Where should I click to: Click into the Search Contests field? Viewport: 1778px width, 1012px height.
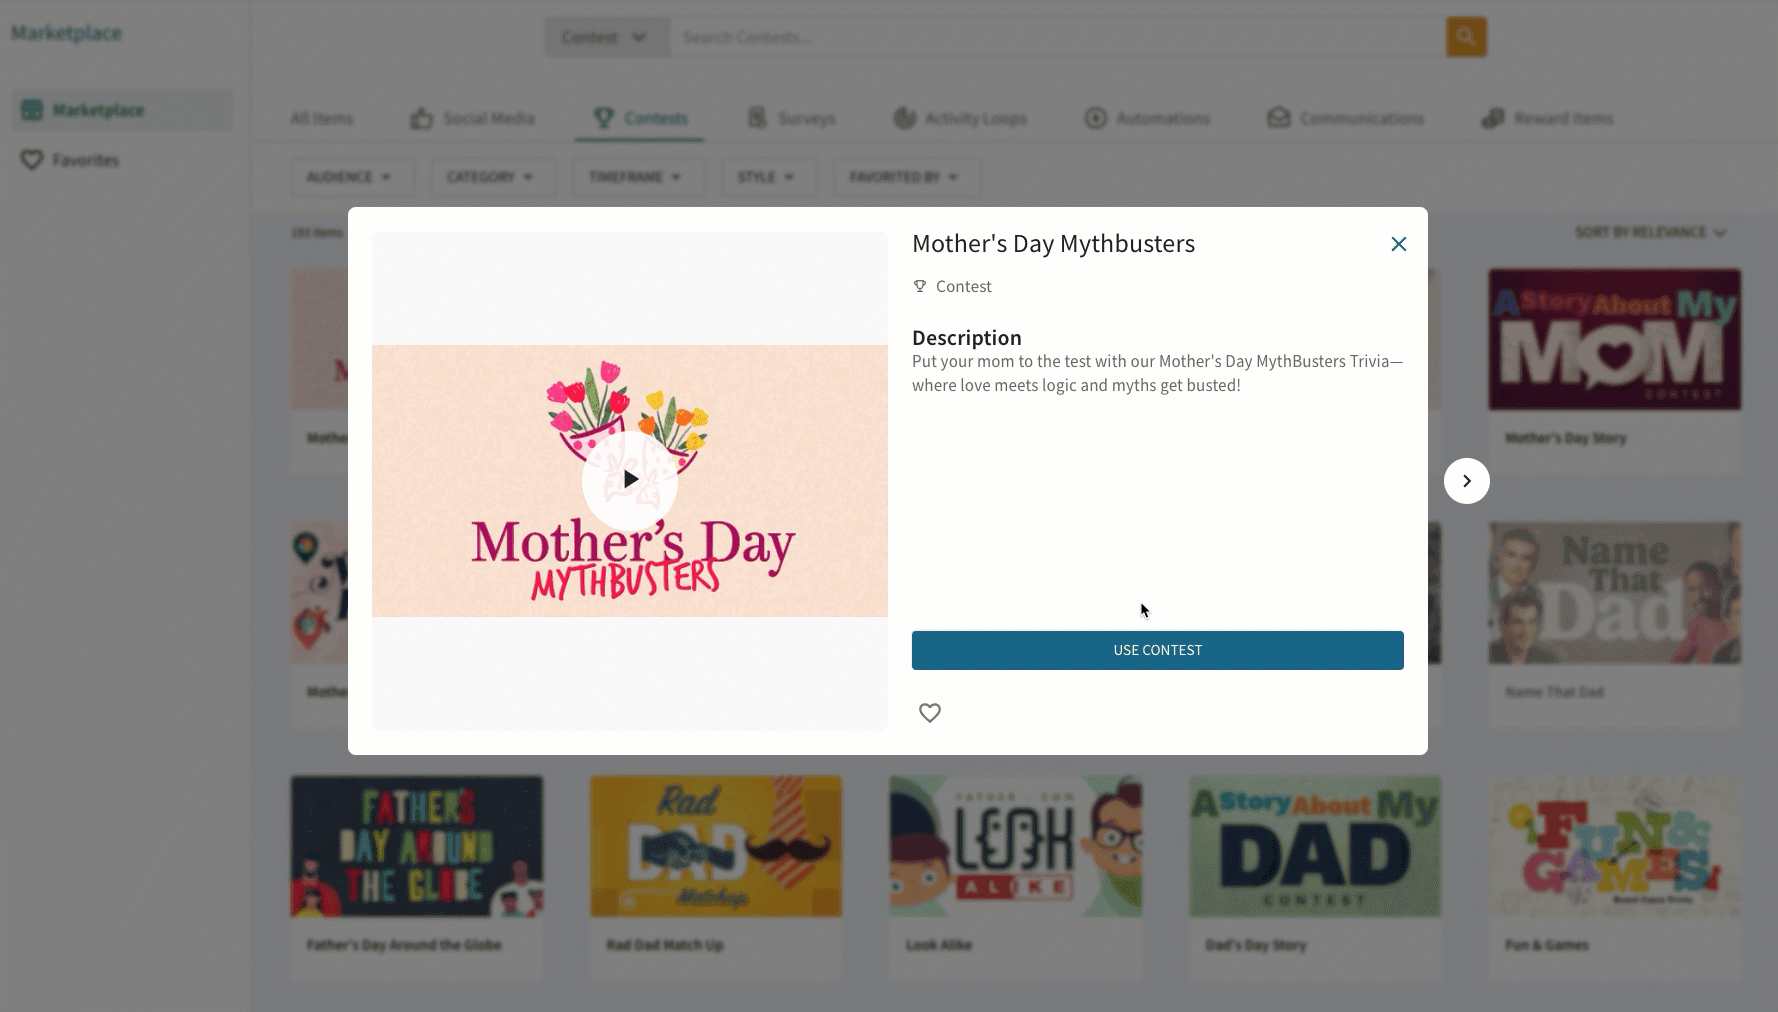pyautogui.click(x=1057, y=37)
